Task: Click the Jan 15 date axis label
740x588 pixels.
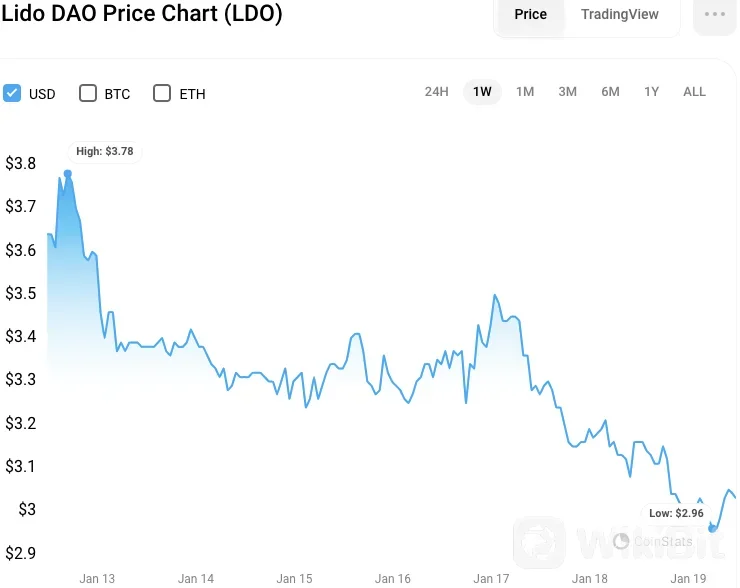Action: tap(294, 578)
